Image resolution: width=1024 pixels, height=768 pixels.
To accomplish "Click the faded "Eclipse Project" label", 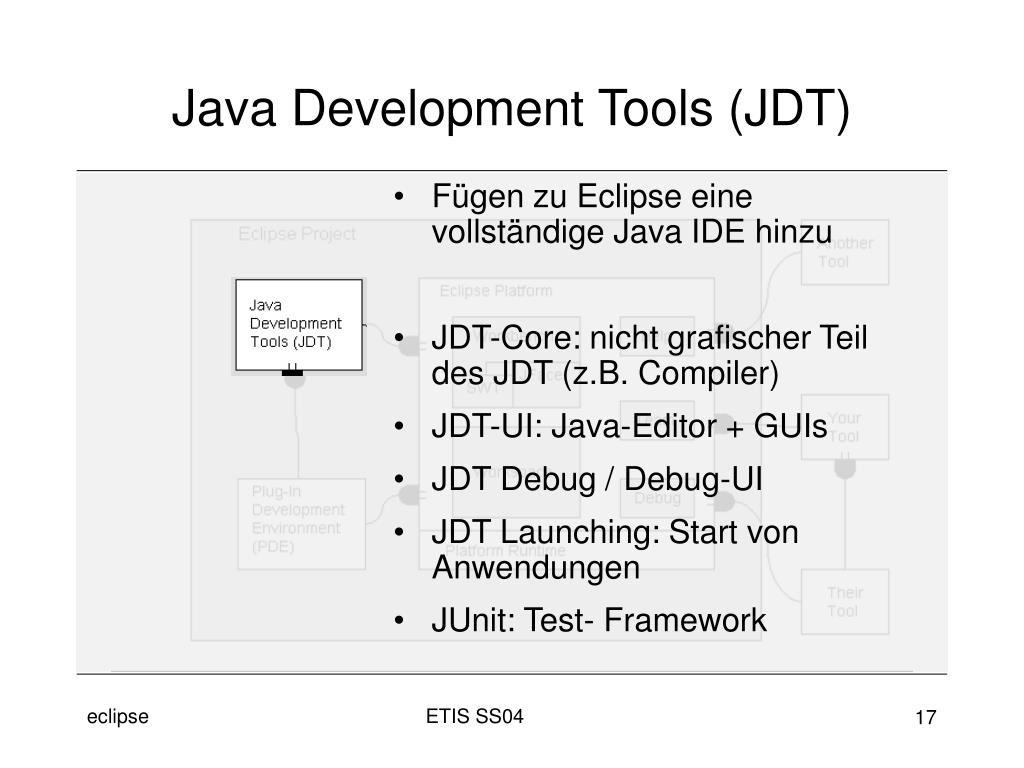I will point(296,234).
